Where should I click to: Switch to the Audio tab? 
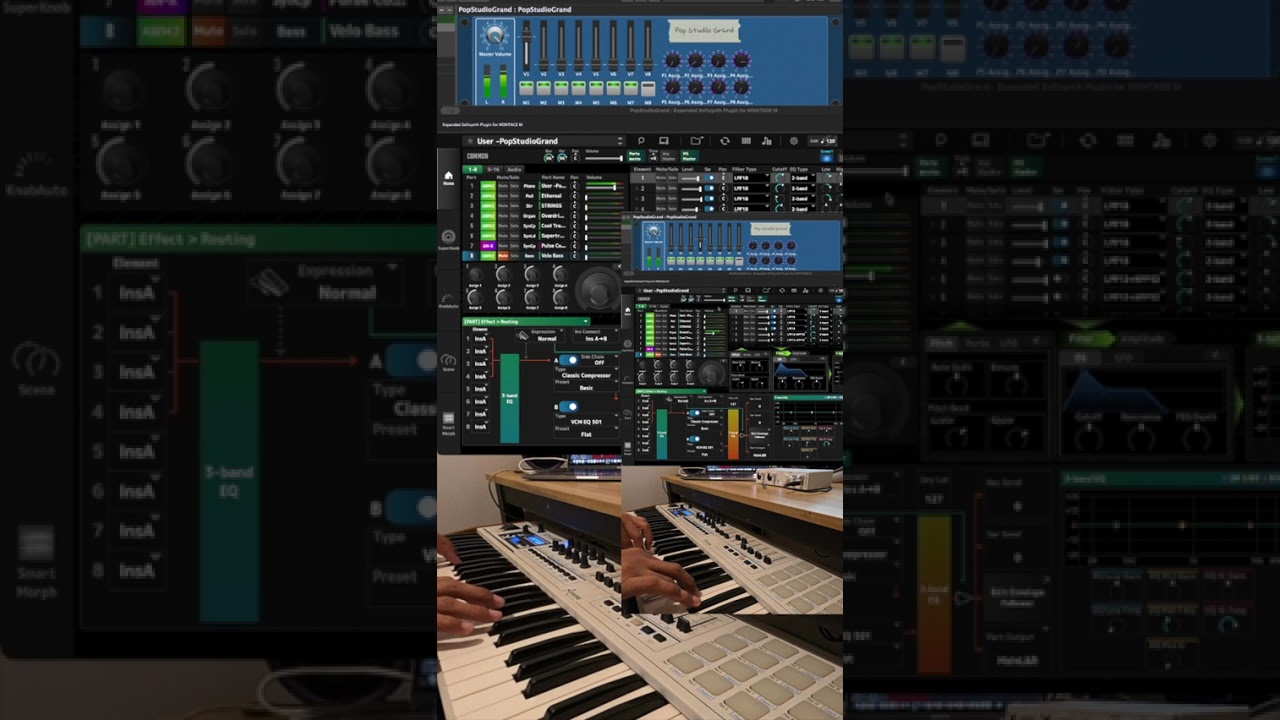[514, 169]
